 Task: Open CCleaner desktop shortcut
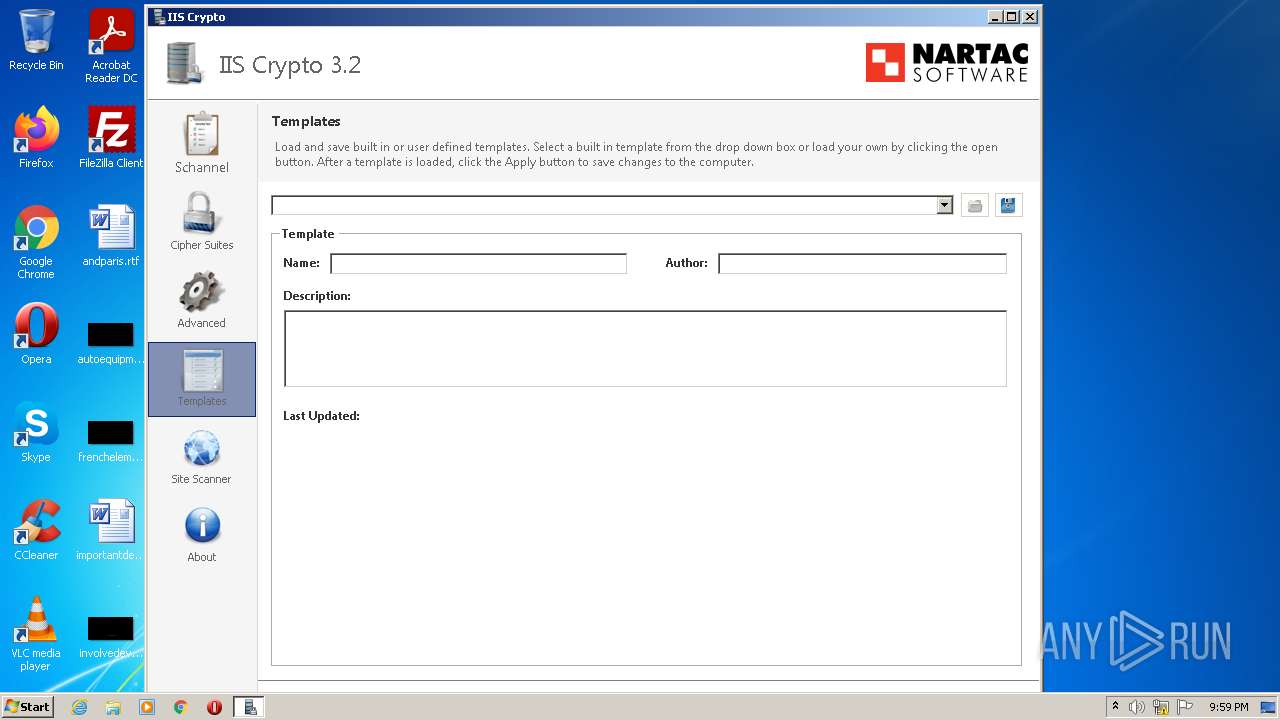point(36,530)
